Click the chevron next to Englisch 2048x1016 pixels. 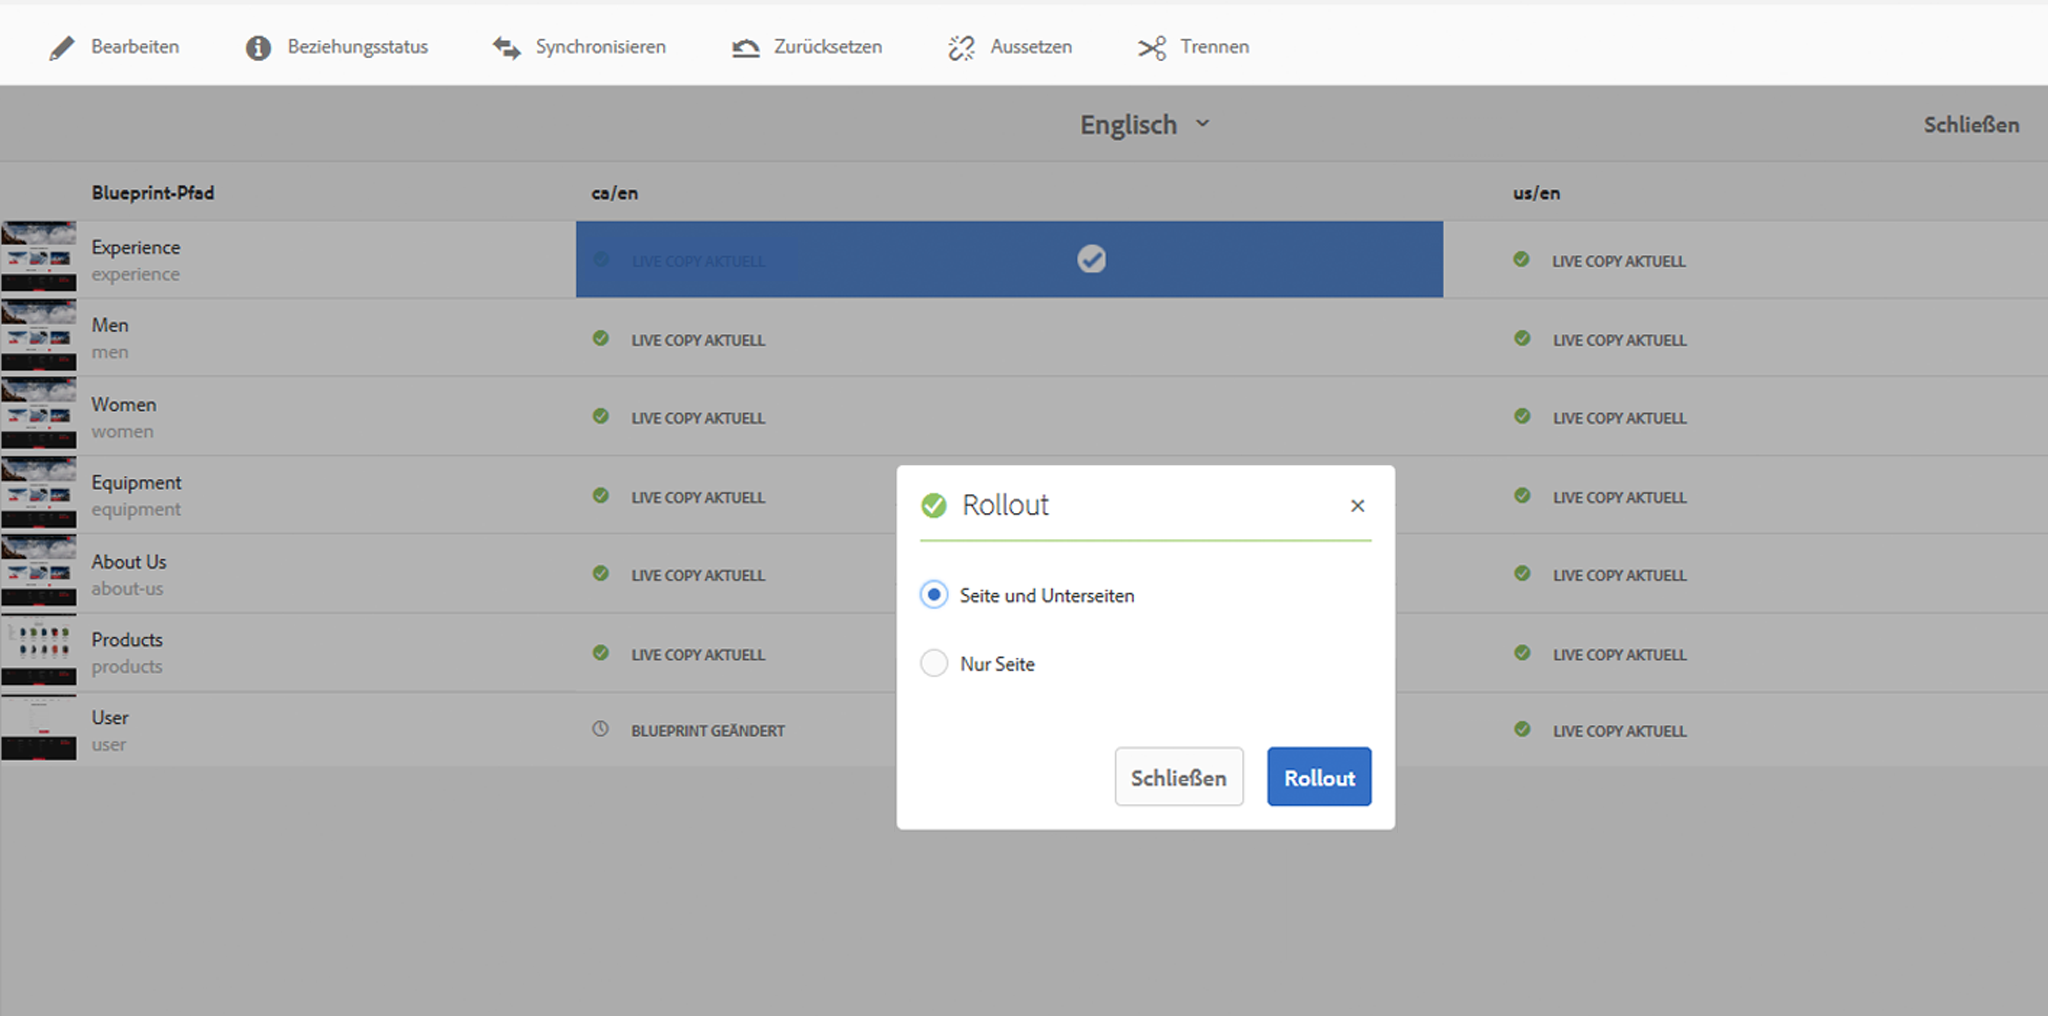(x=1203, y=123)
